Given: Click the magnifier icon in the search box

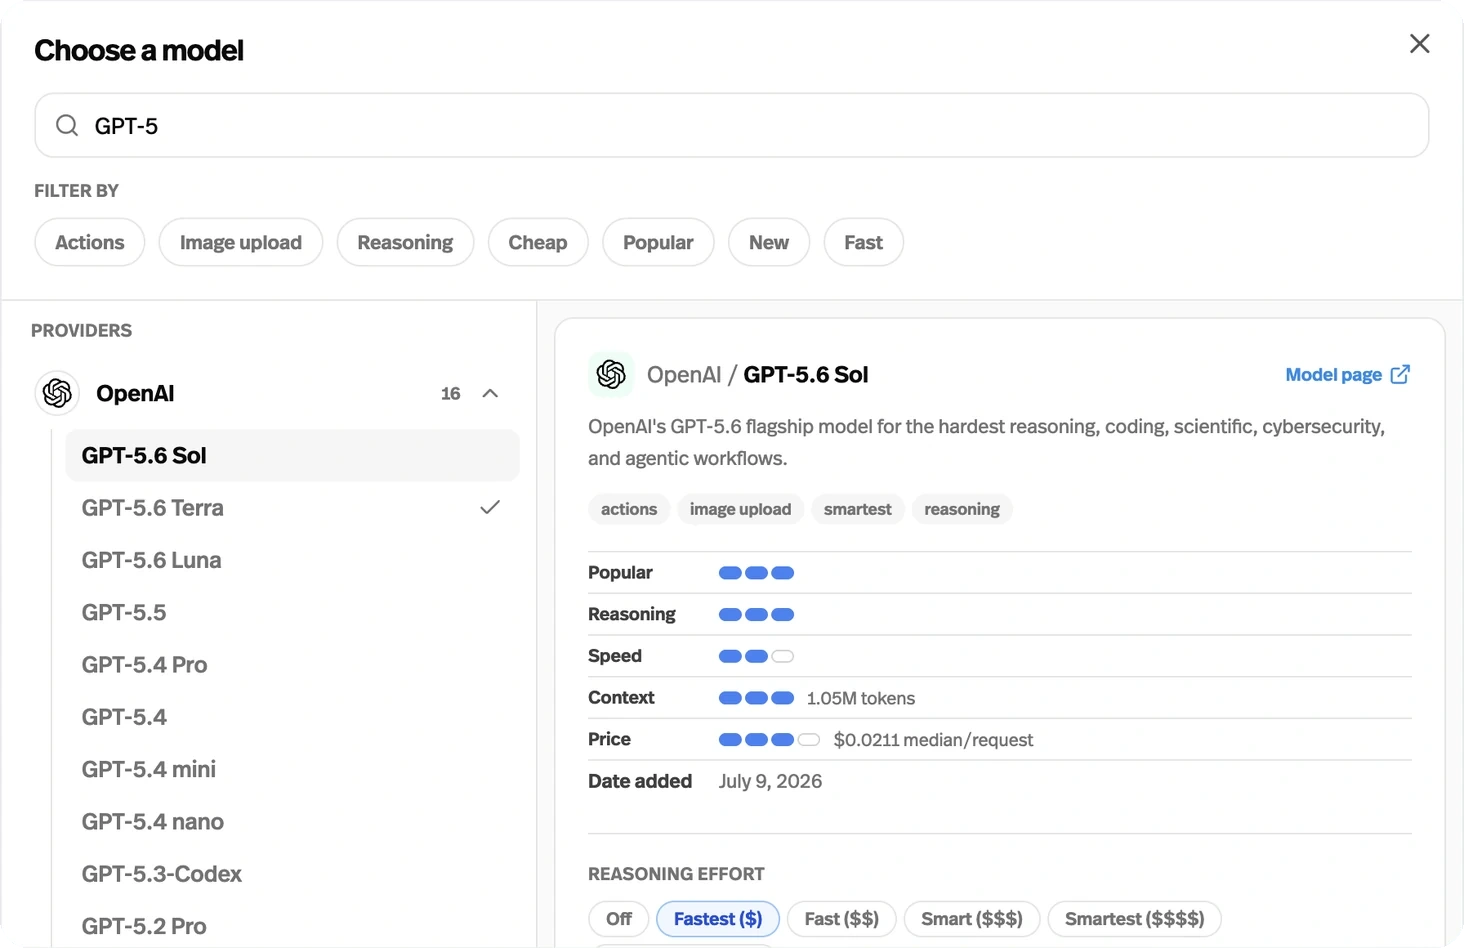Looking at the screenshot, I should 67,125.
